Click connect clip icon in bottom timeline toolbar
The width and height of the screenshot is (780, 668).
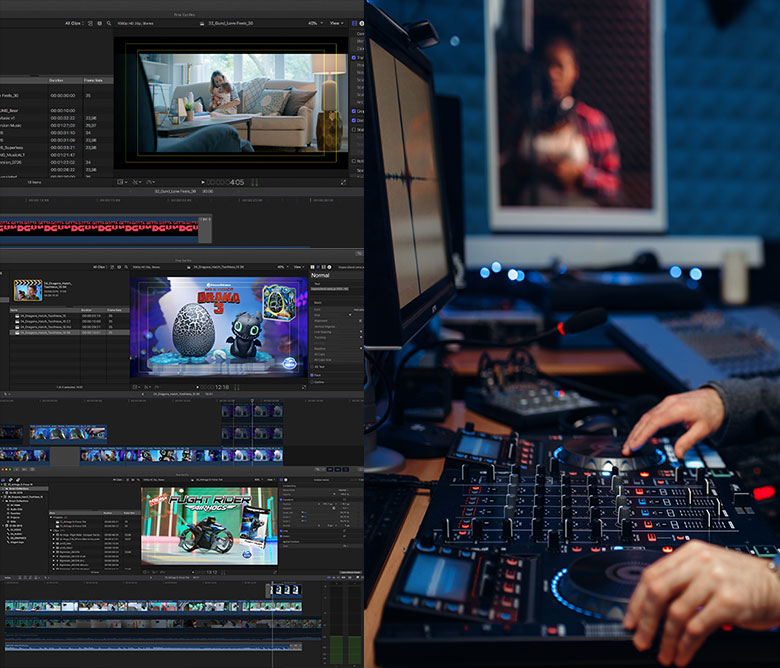[20, 577]
